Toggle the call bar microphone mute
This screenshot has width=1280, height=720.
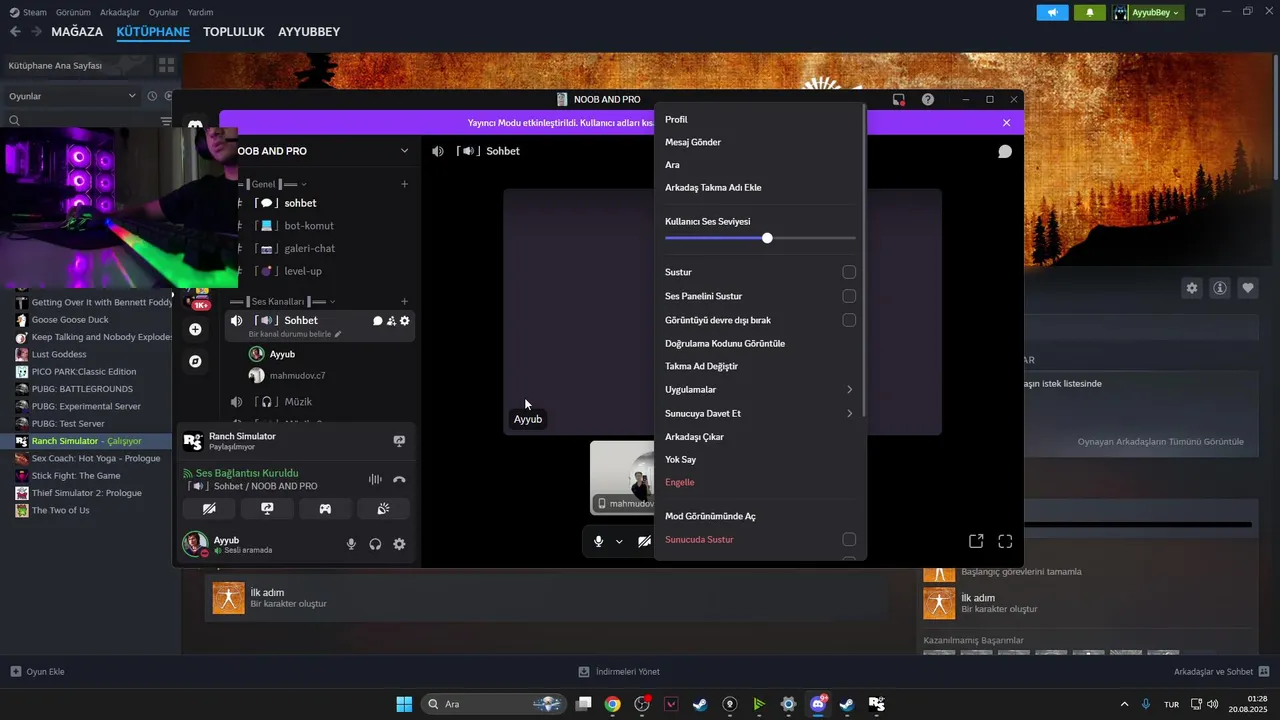[598, 541]
